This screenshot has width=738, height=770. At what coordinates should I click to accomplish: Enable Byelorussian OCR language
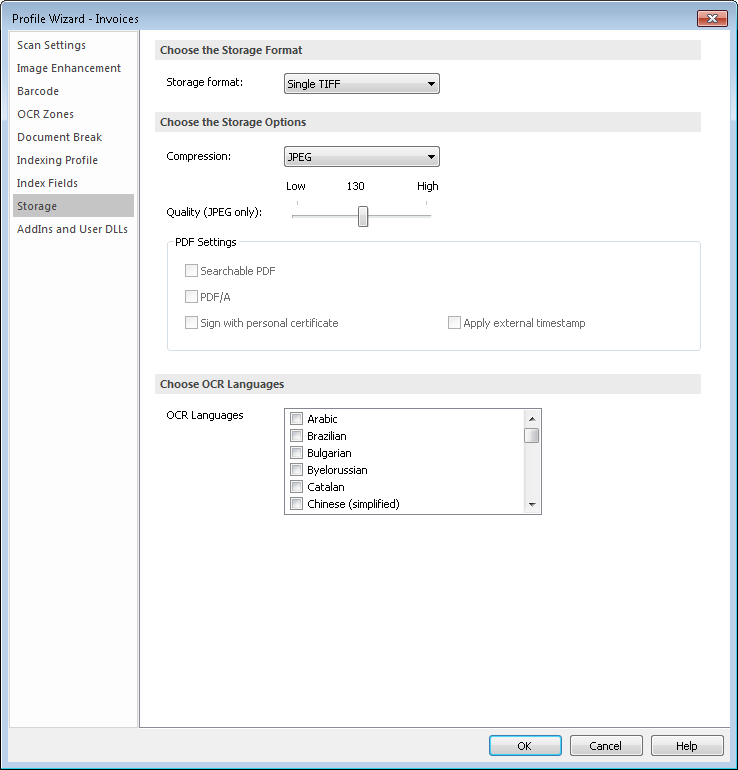pyautogui.click(x=297, y=470)
